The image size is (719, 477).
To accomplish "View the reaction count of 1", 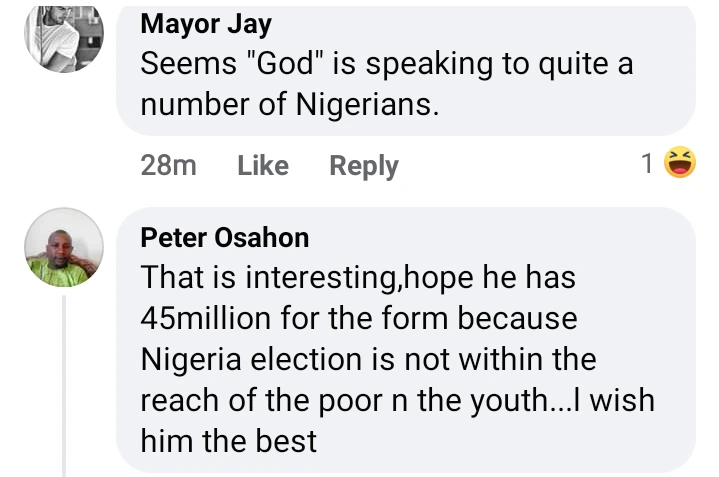I will (x=647, y=164).
